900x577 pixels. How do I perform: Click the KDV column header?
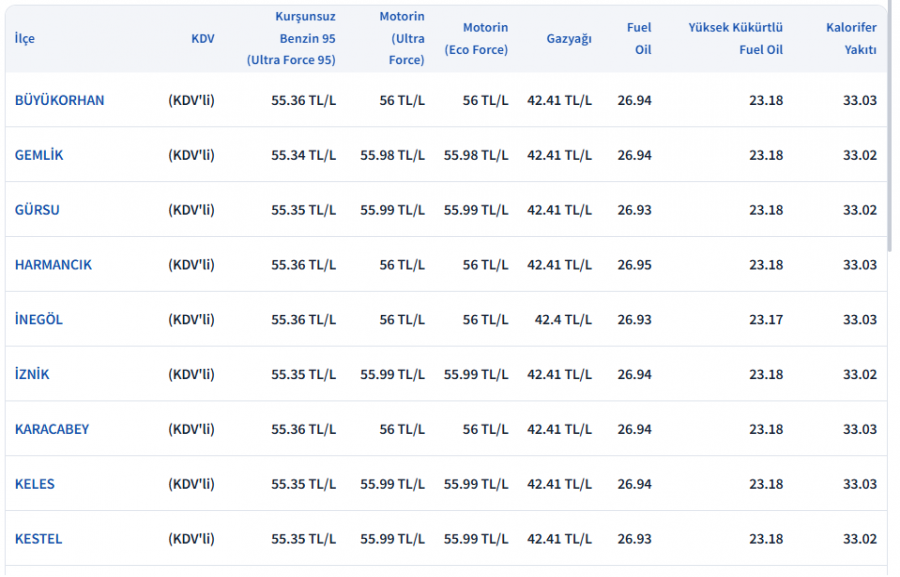pyautogui.click(x=202, y=39)
